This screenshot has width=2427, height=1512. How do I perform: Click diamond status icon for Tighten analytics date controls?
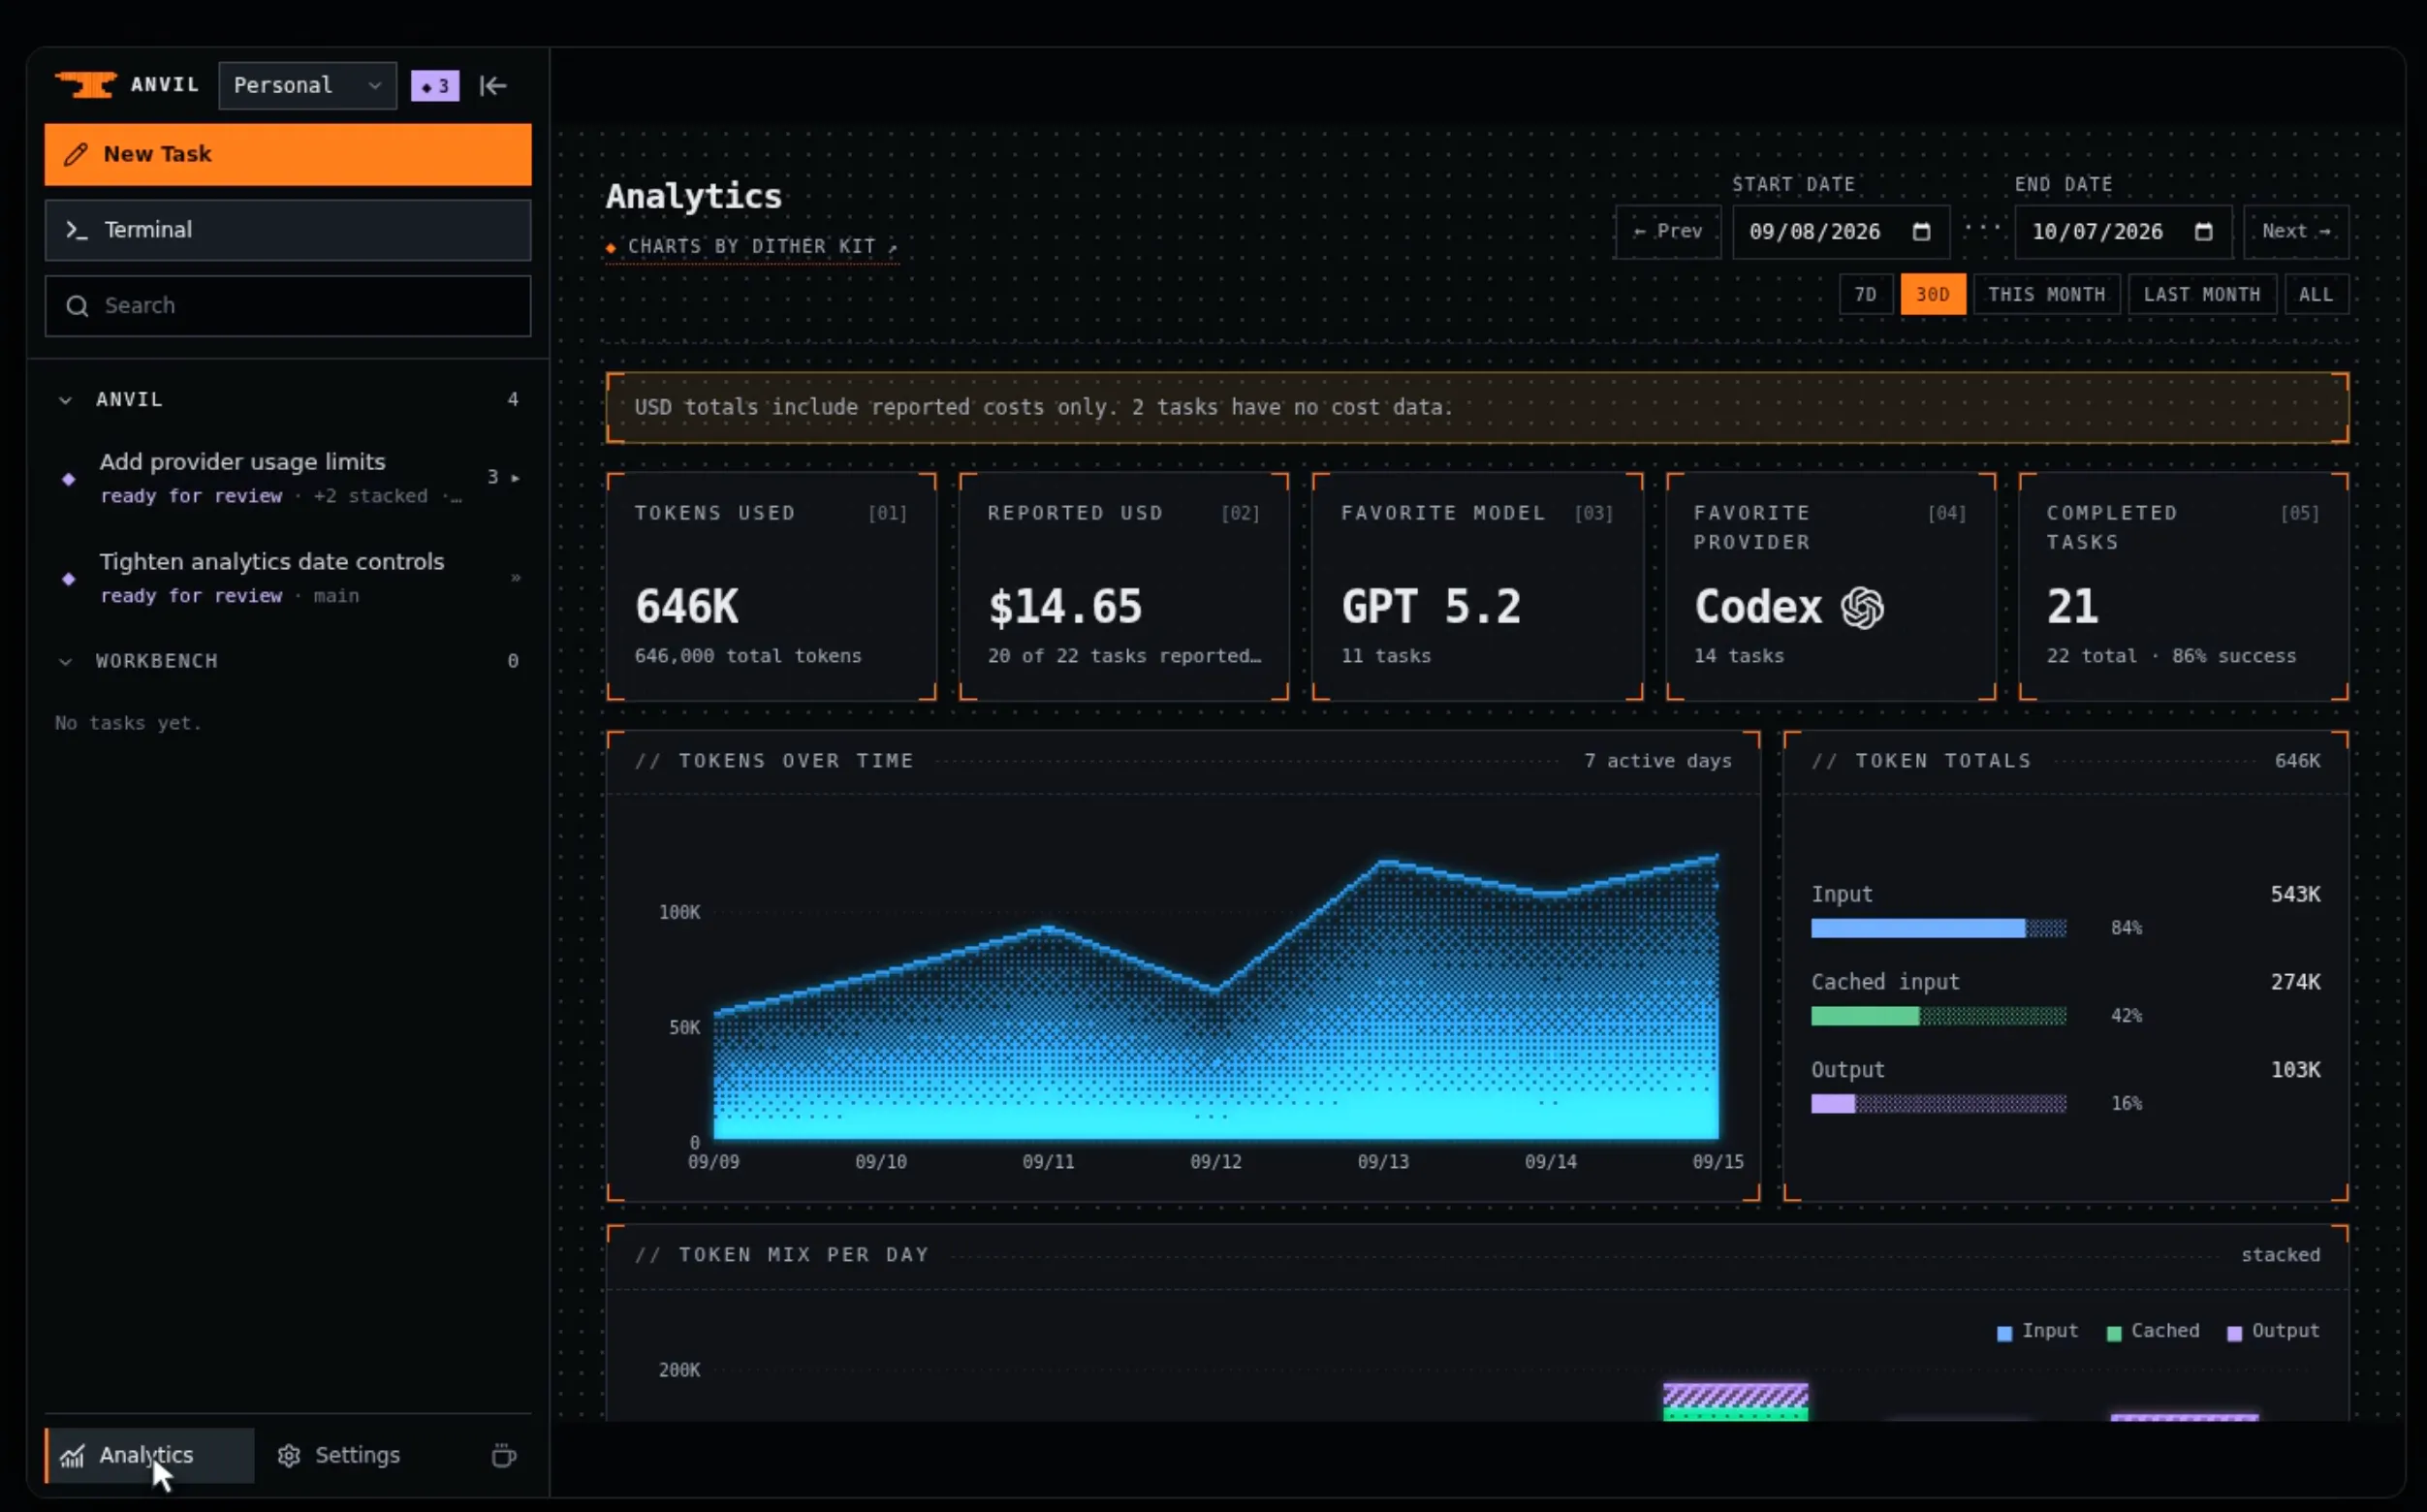click(x=69, y=578)
